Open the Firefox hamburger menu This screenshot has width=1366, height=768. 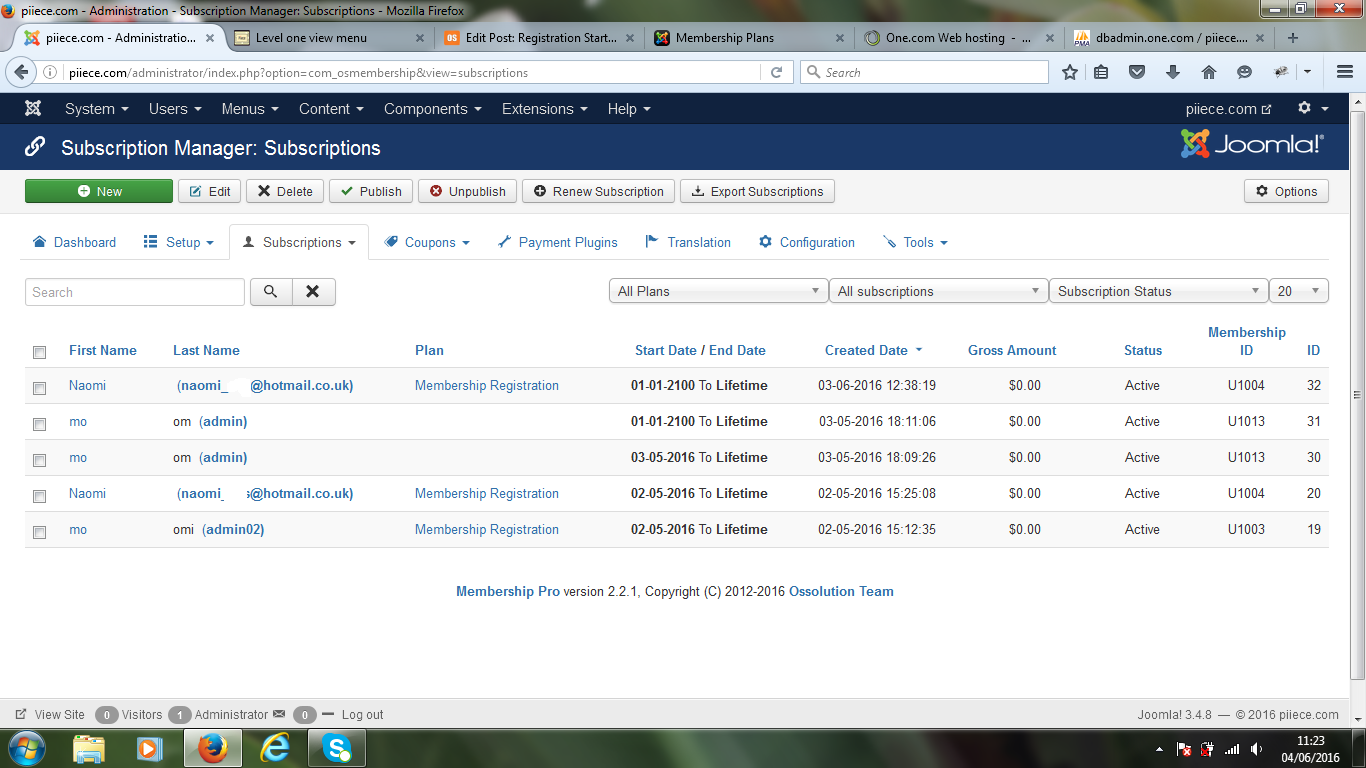1344,73
